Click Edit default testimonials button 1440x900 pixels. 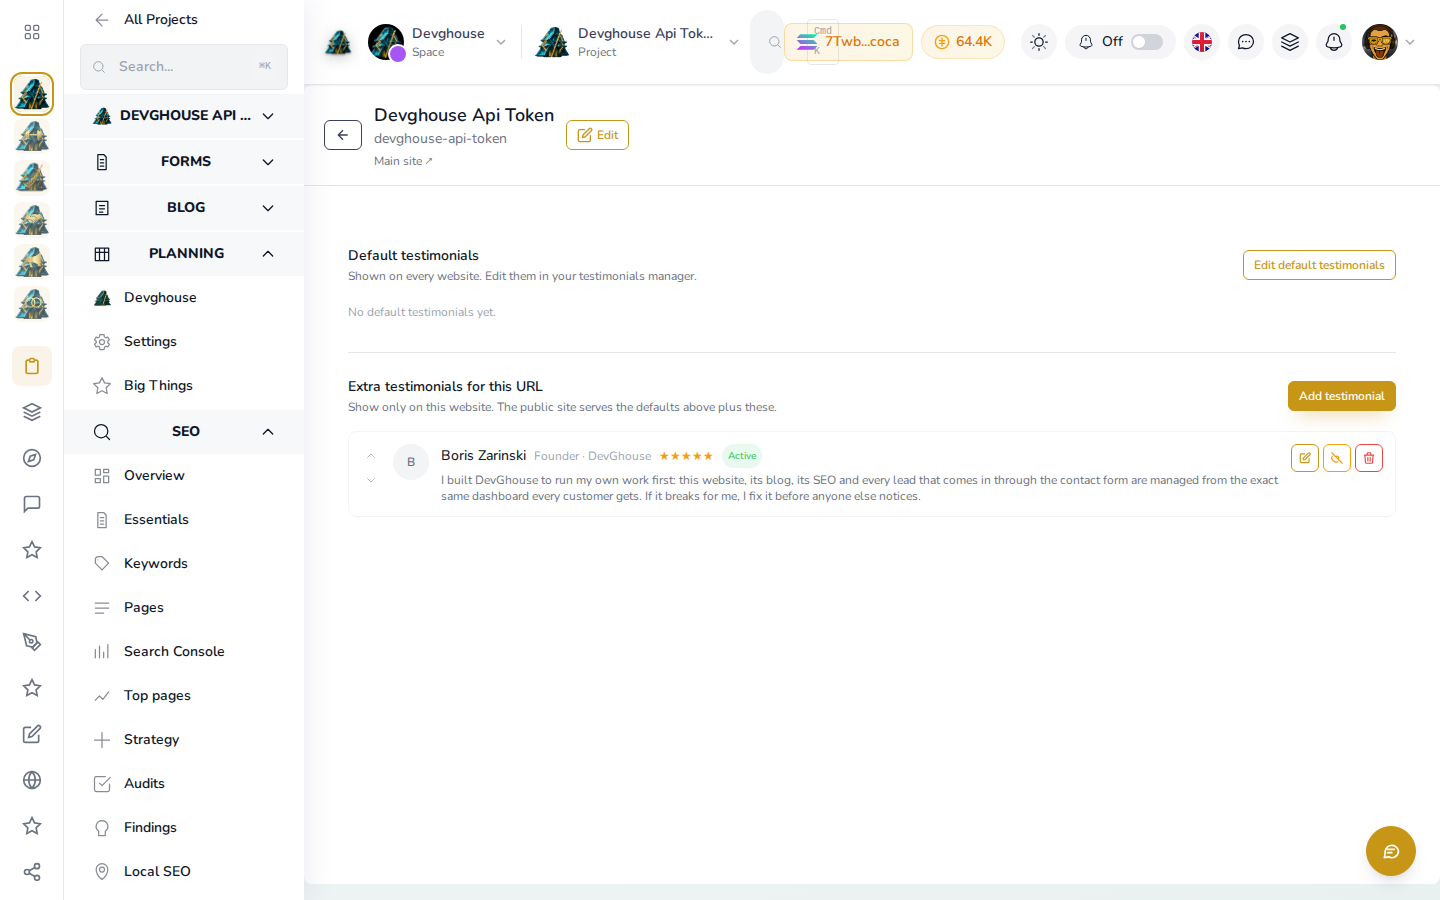coord(1319,265)
